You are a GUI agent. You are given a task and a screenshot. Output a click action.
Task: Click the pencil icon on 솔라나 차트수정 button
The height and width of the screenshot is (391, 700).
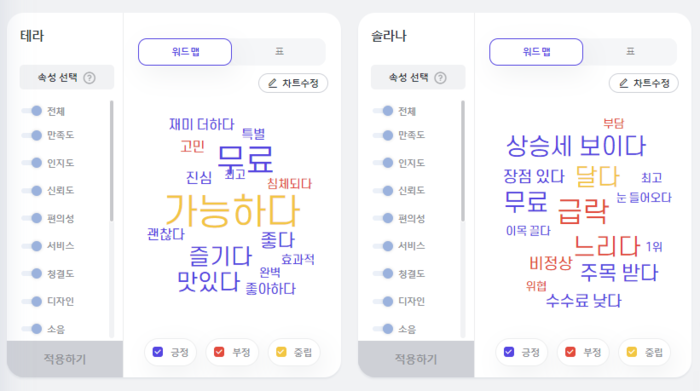pyautogui.click(x=624, y=83)
